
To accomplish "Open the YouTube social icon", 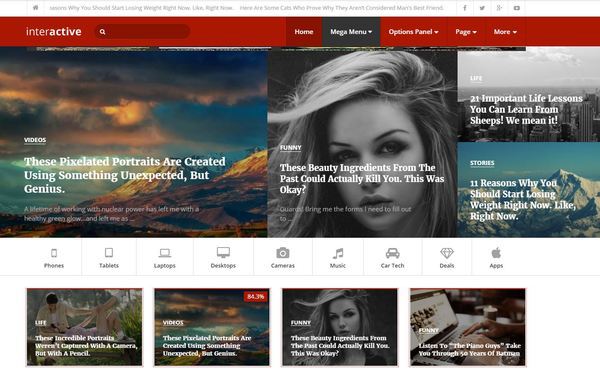I will [517, 8].
